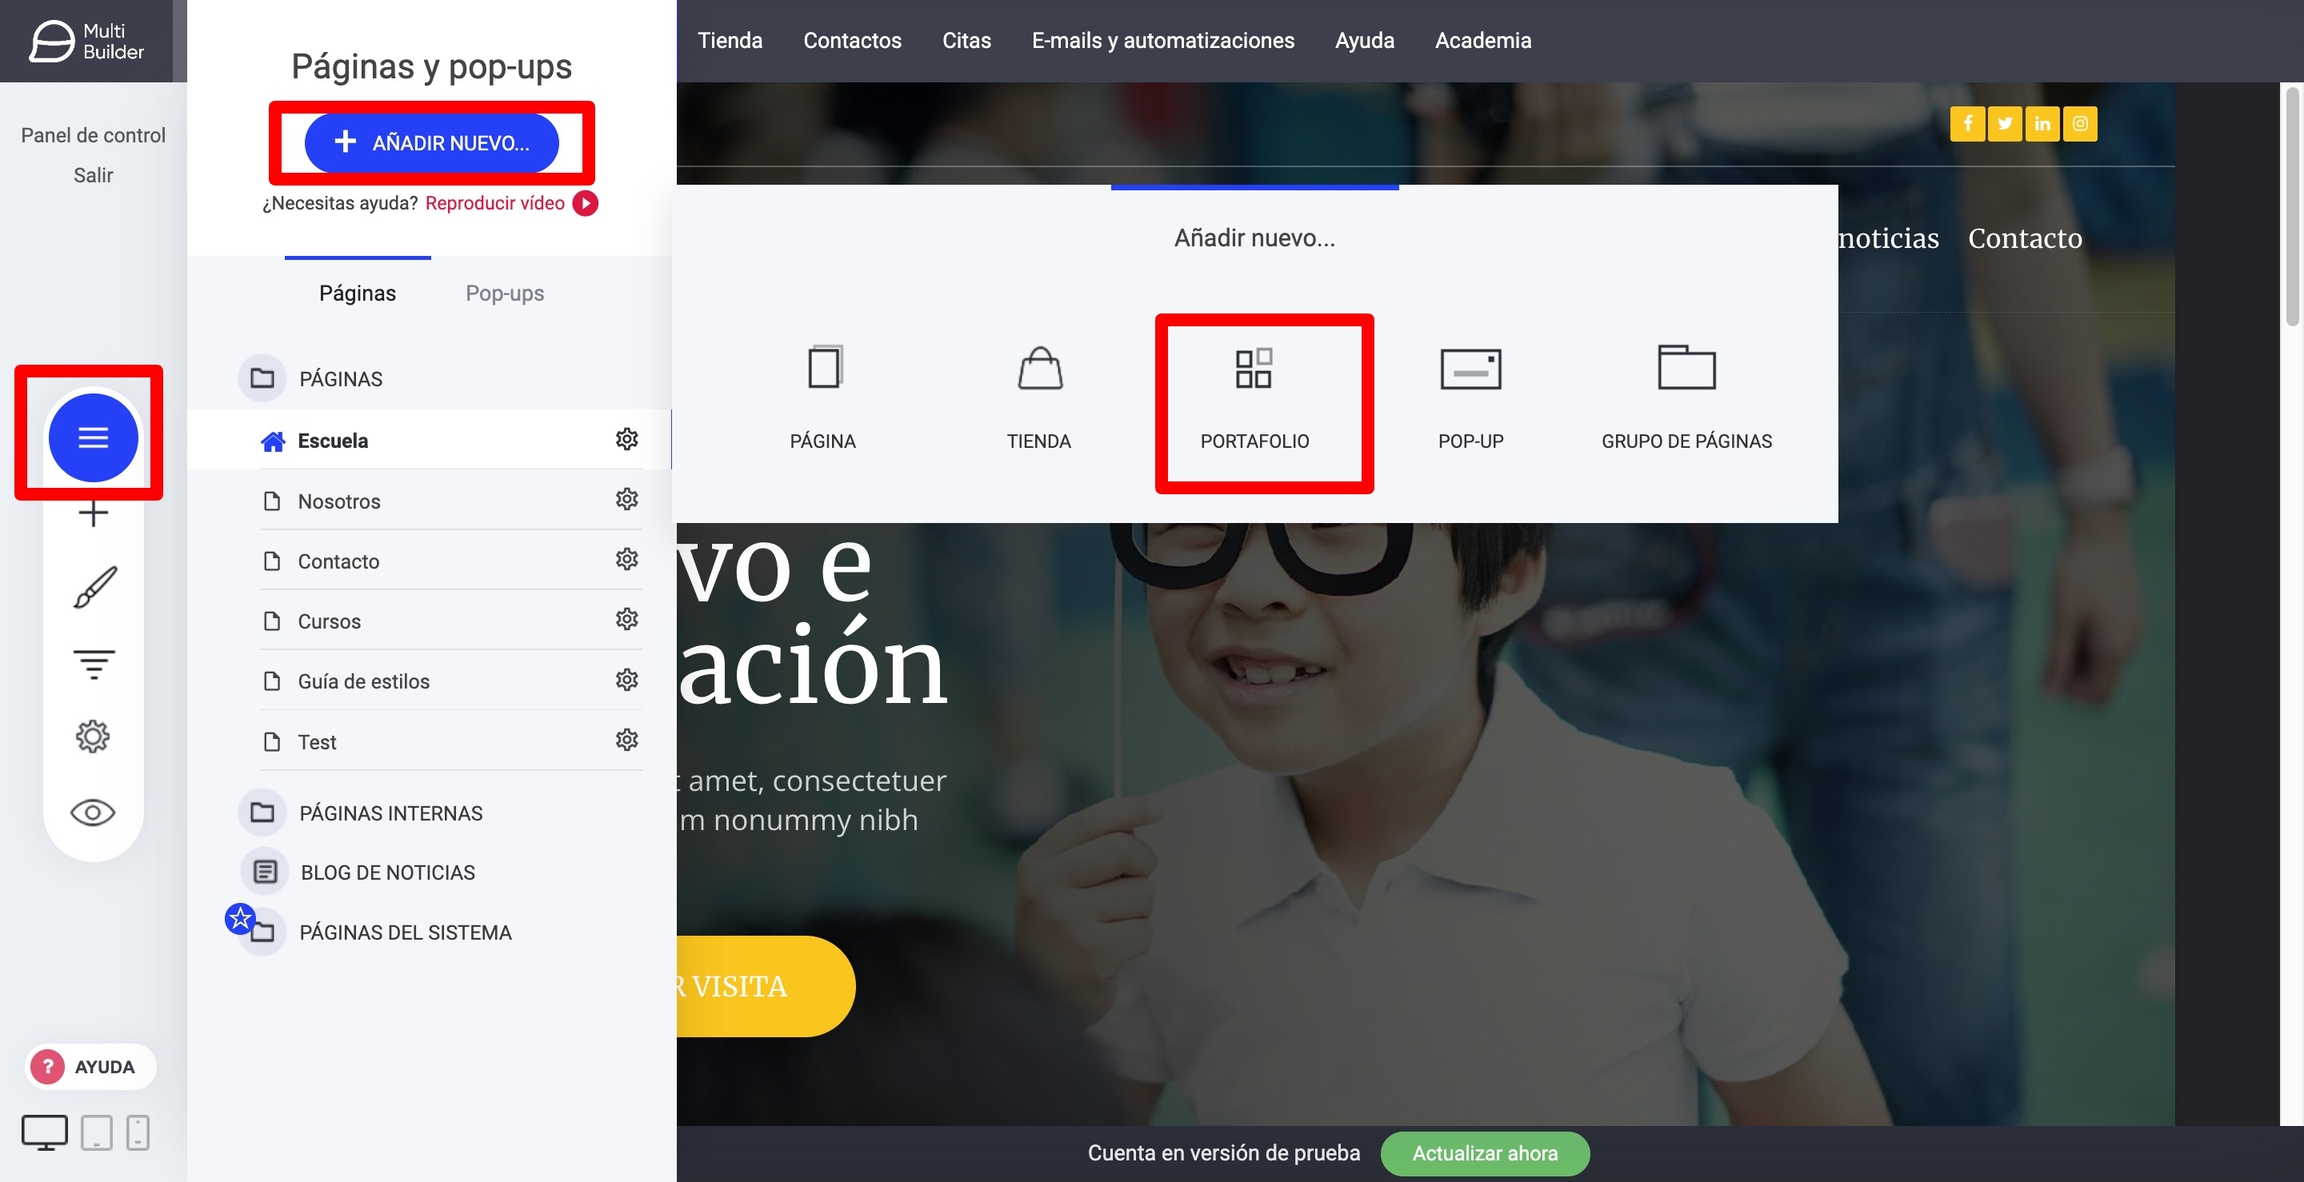Select the Pop-up icon option
The height and width of the screenshot is (1182, 2304).
[1470, 369]
